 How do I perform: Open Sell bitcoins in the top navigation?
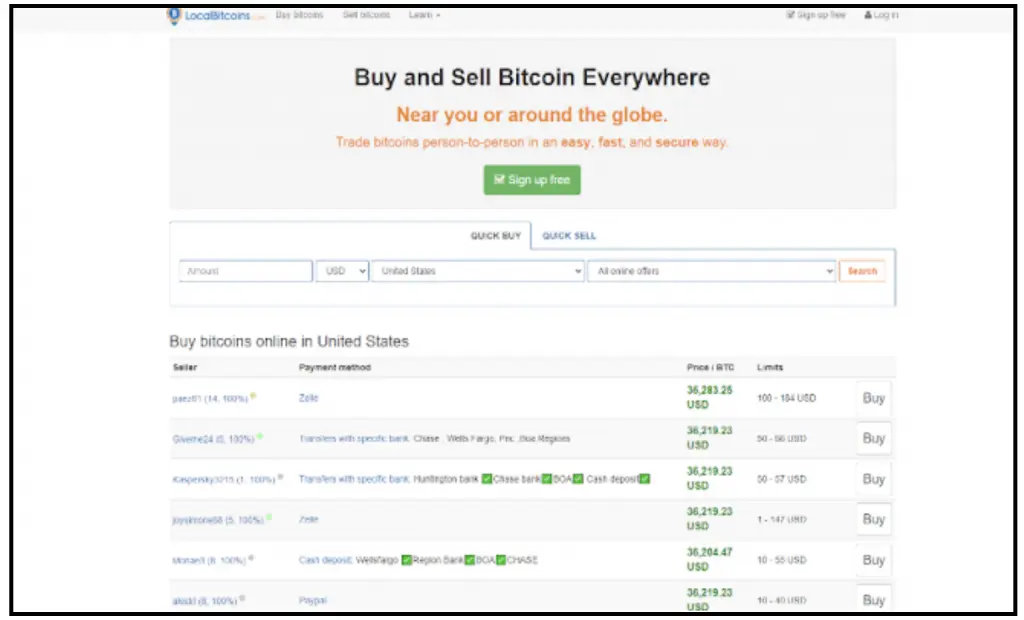pyautogui.click(x=366, y=15)
